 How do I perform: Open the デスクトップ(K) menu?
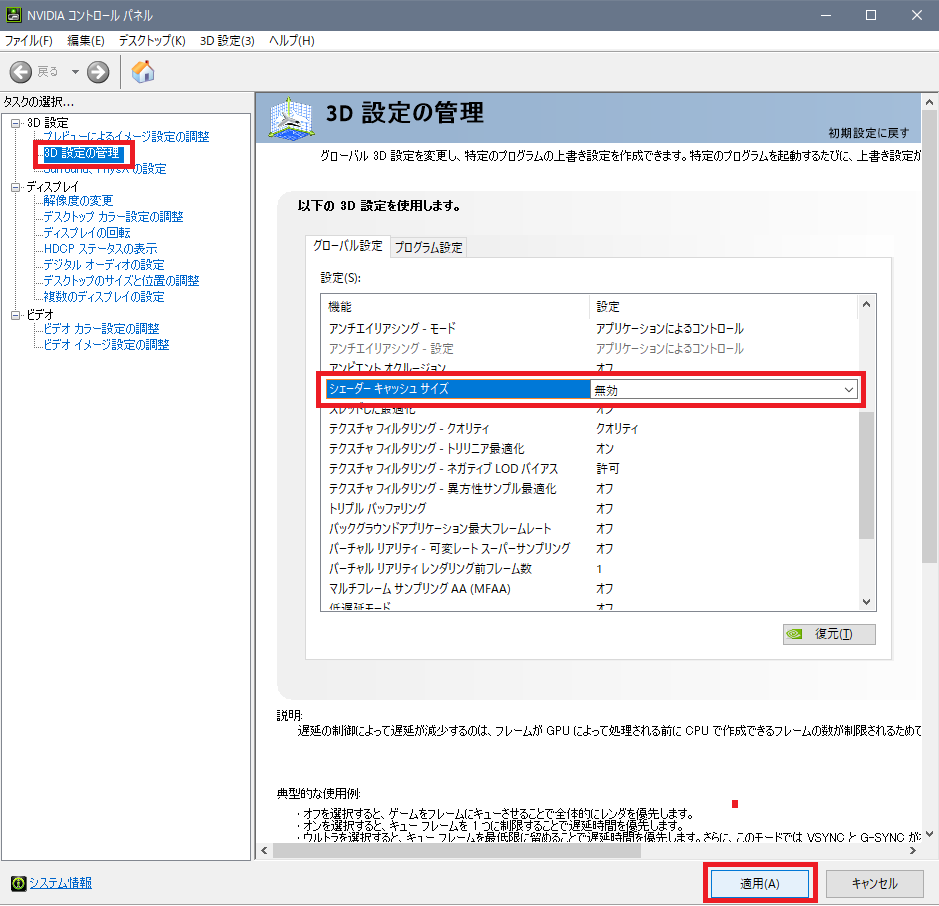pos(152,41)
